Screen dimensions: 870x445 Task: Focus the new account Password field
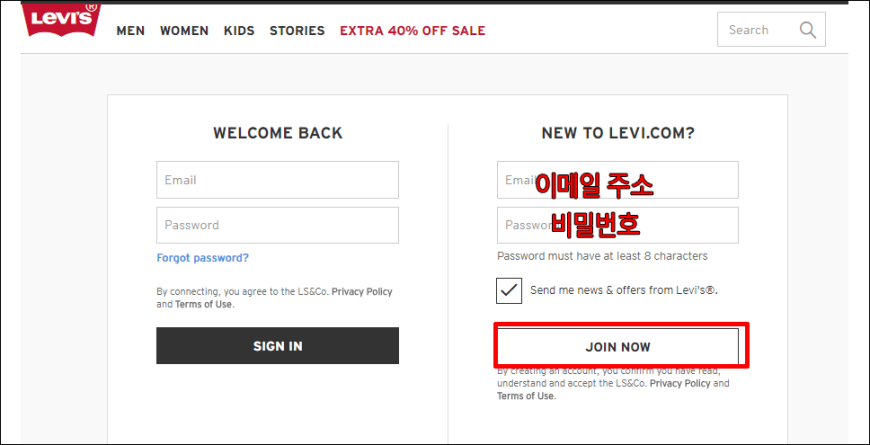618,225
